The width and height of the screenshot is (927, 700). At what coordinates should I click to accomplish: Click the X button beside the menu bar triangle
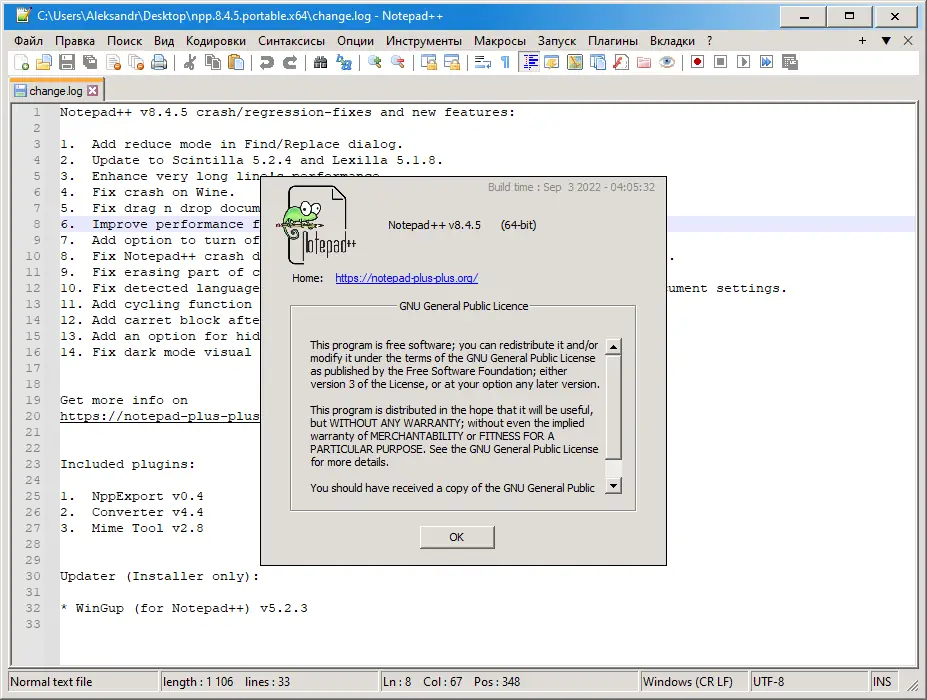click(x=909, y=41)
